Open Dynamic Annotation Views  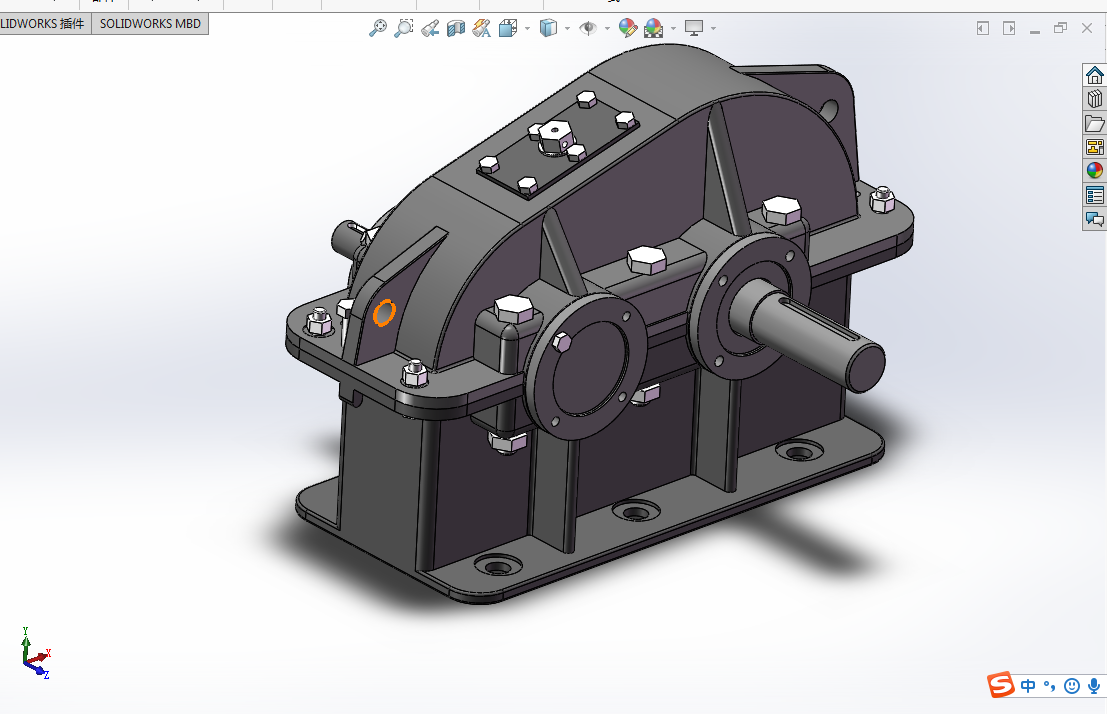pyautogui.click(x=481, y=28)
